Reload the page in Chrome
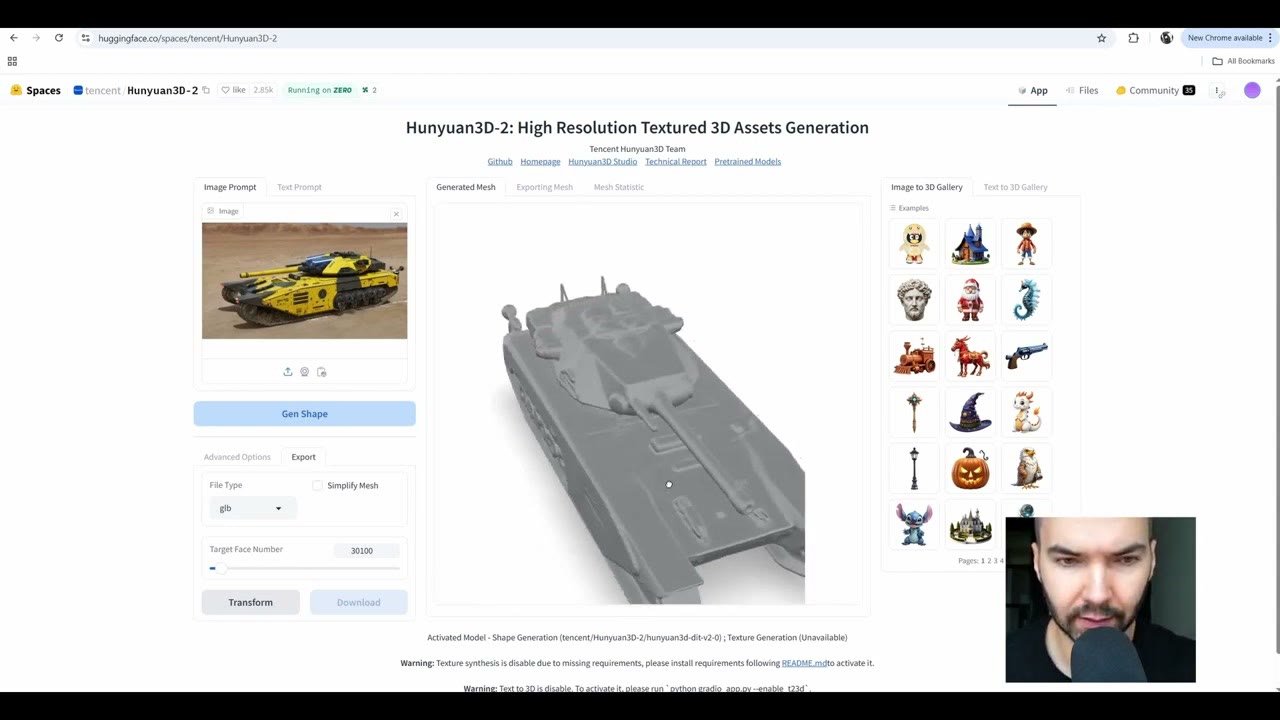This screenshot has width=1280, height=720. 59,38
